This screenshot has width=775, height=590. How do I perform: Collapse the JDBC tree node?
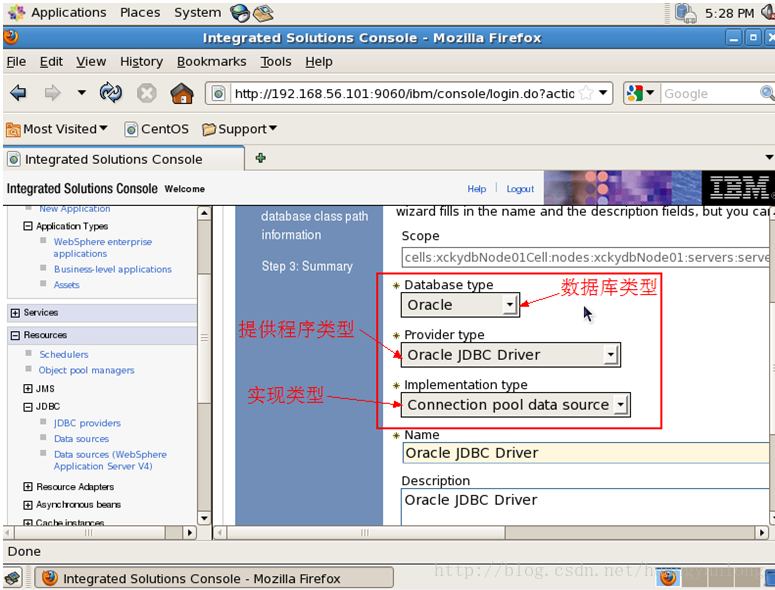click(28, 407)
